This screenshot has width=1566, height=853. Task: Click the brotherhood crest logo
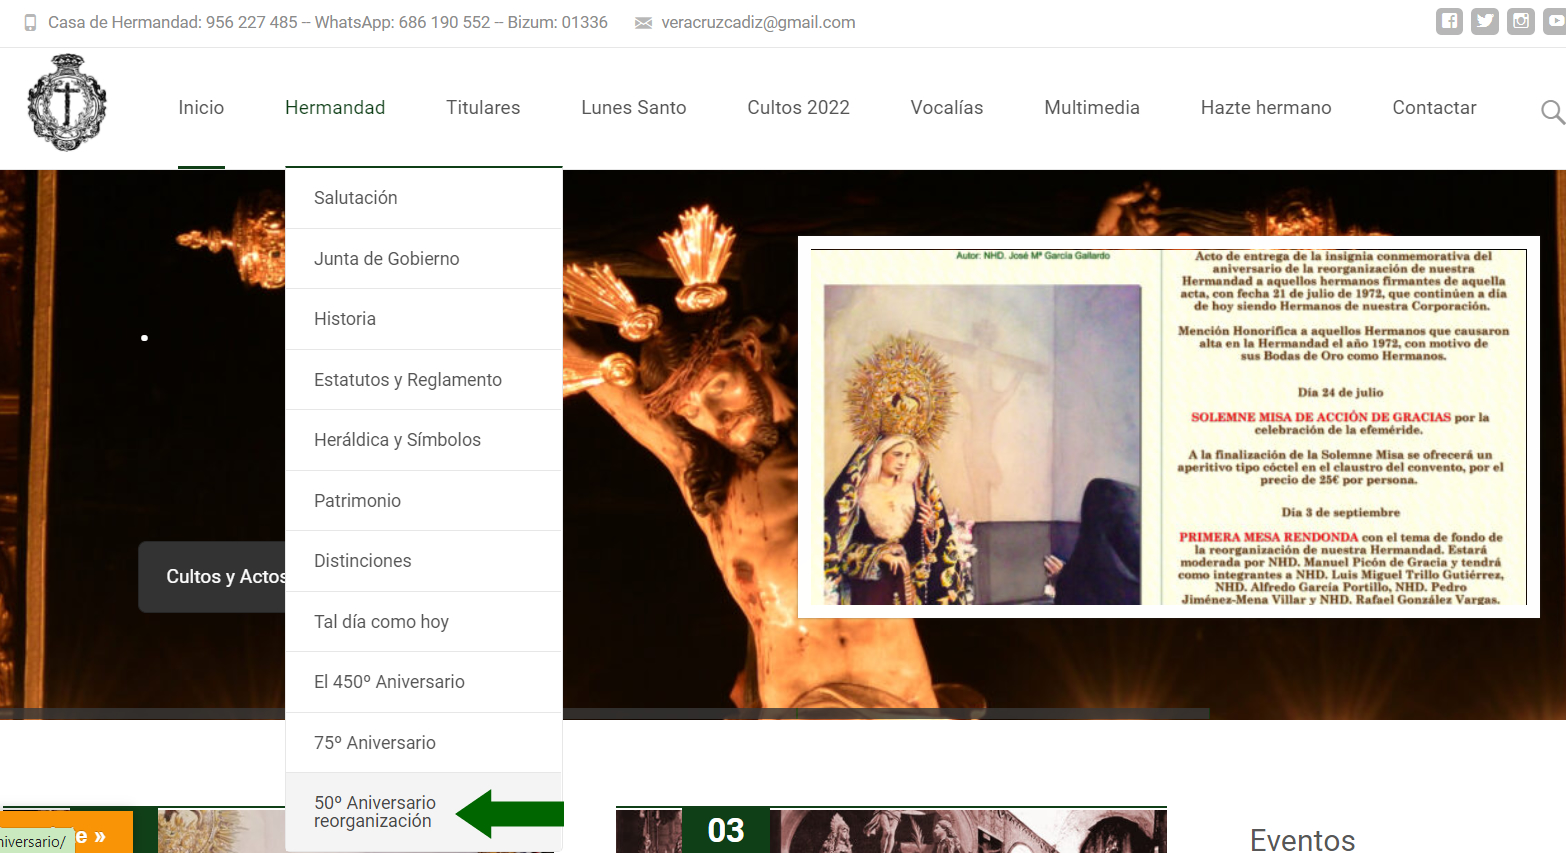pos(67,103)
